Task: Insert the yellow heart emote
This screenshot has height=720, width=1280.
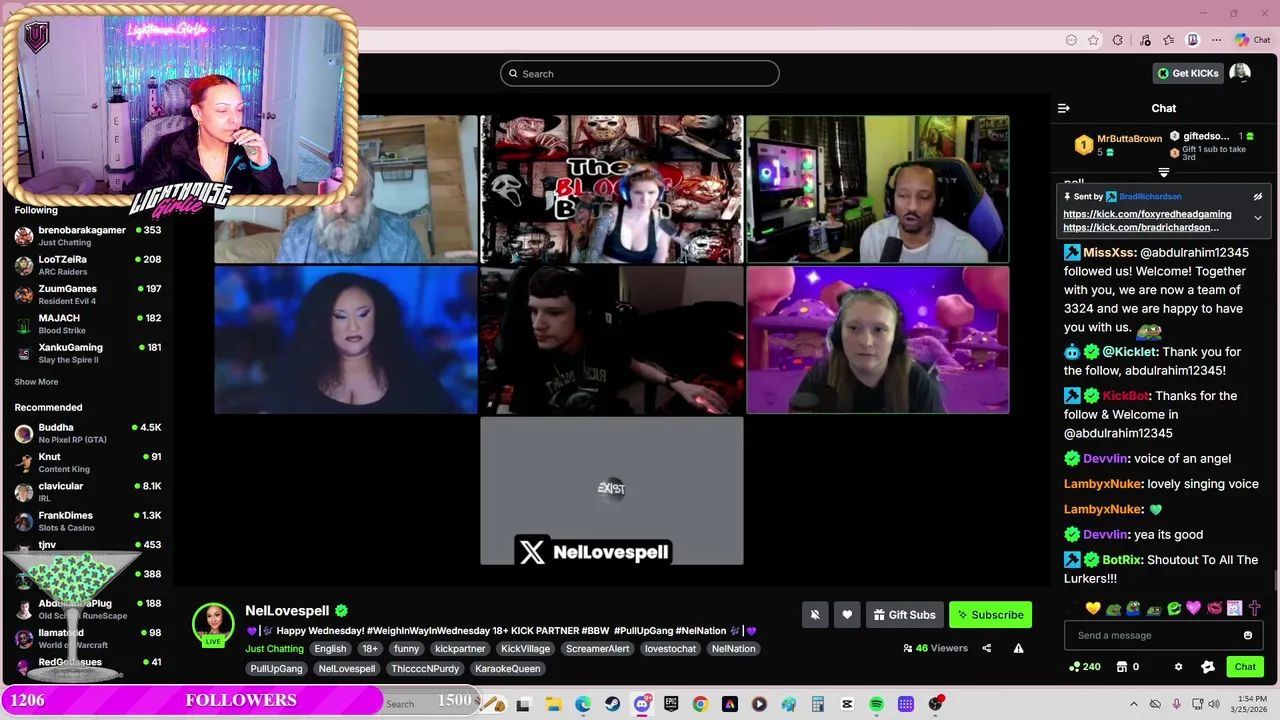Action: pyautogui.click(x=1093, y=608)
